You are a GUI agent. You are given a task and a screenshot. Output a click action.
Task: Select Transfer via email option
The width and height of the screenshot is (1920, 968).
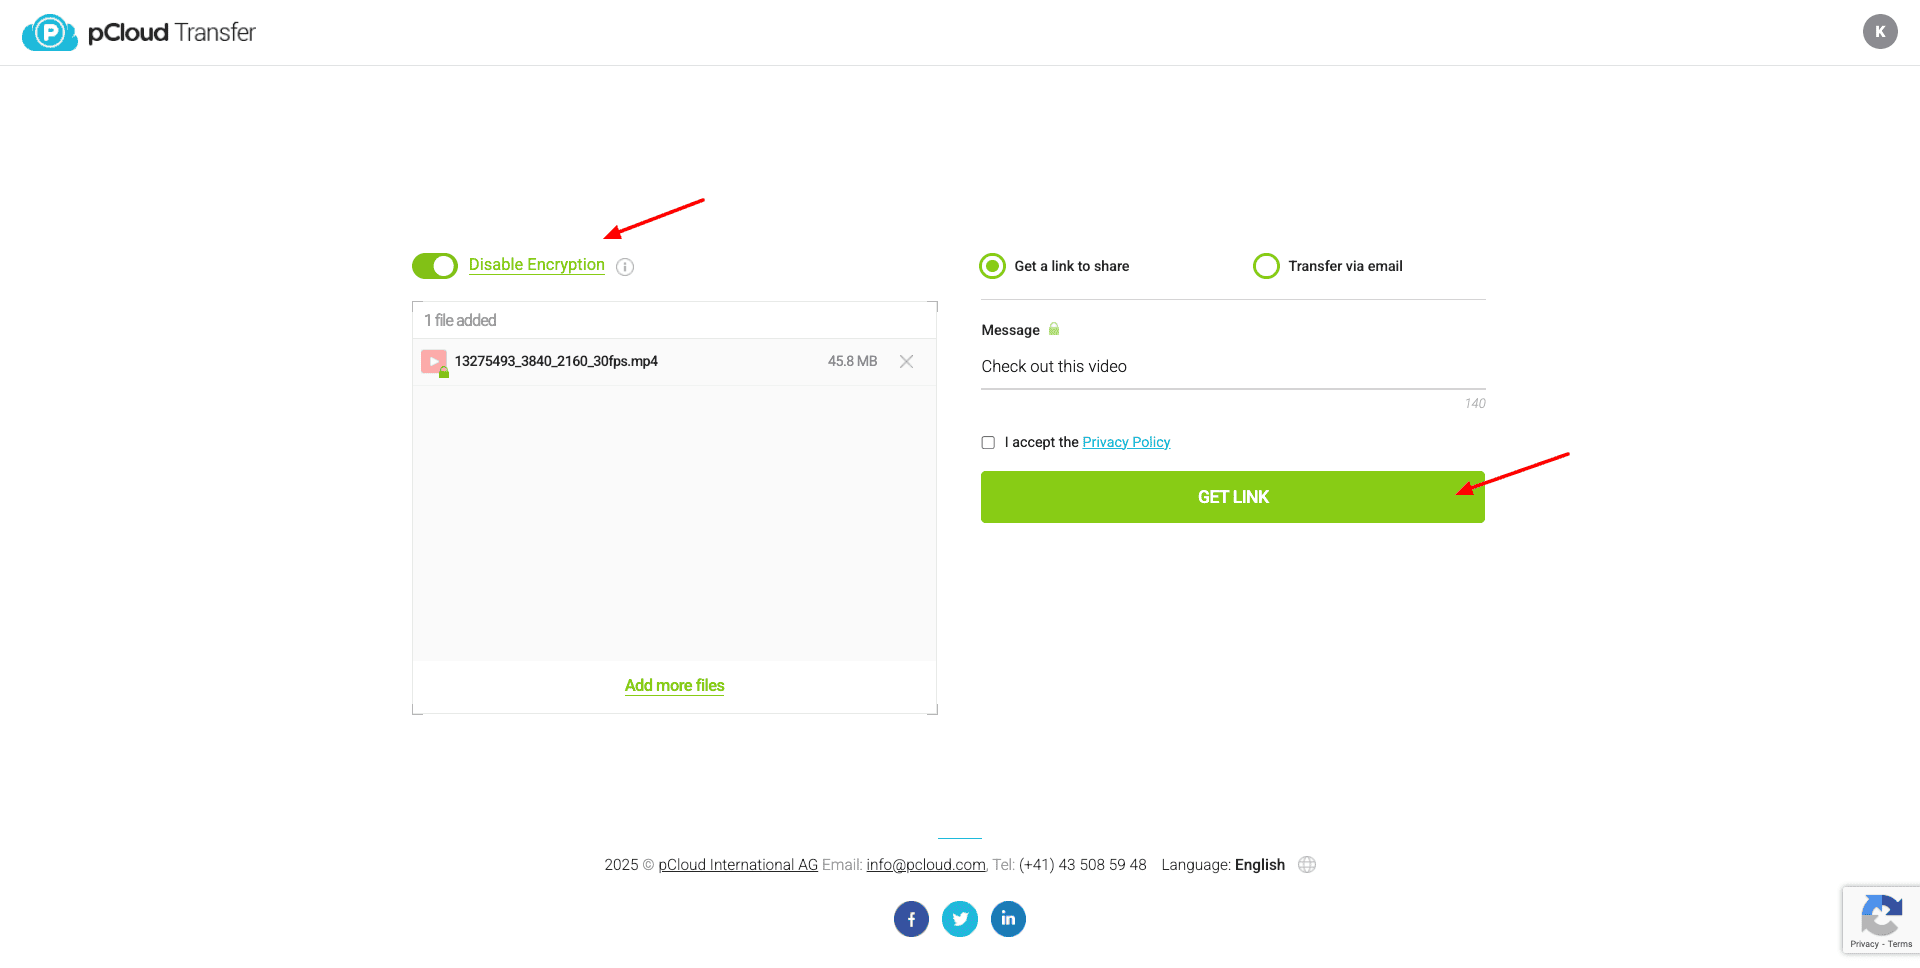[x=1266, y=266]
